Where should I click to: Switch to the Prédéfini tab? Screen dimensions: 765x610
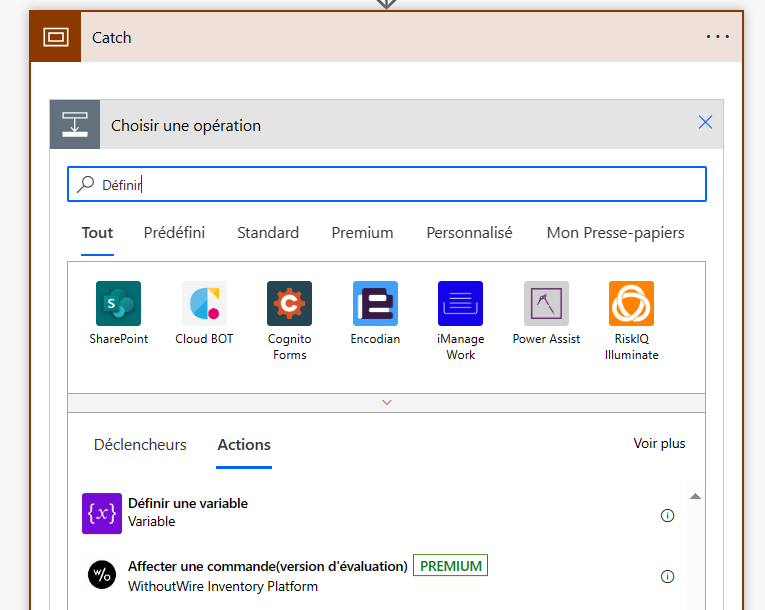(174, 233)
